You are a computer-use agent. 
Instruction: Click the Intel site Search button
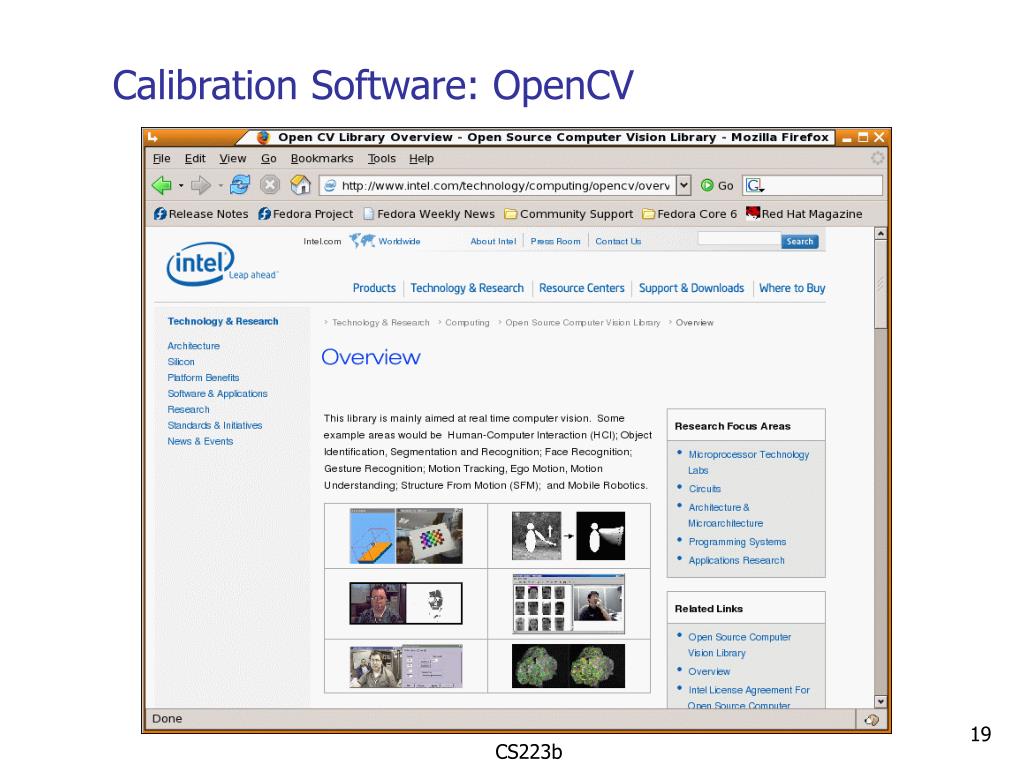[x=799, y=241]
